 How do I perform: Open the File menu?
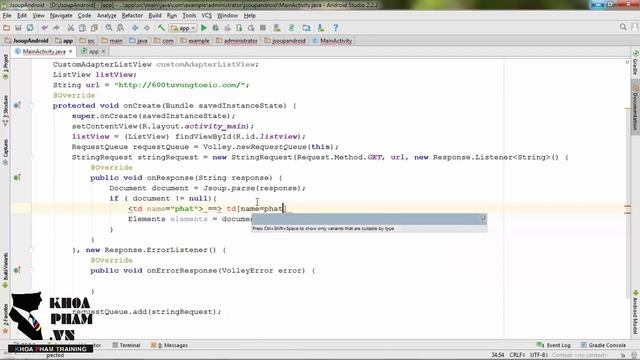pos(7,16)
